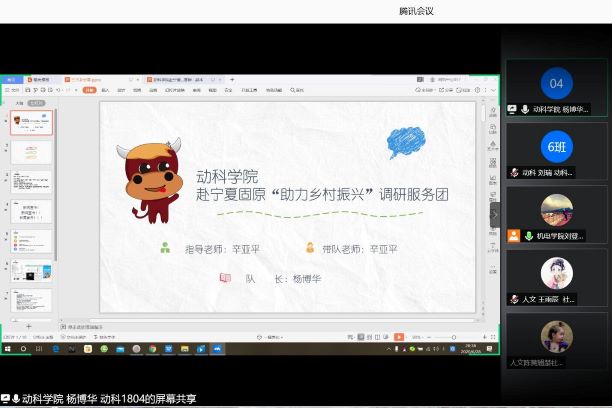Click the red bull mascot image

[x=151, y=179]
